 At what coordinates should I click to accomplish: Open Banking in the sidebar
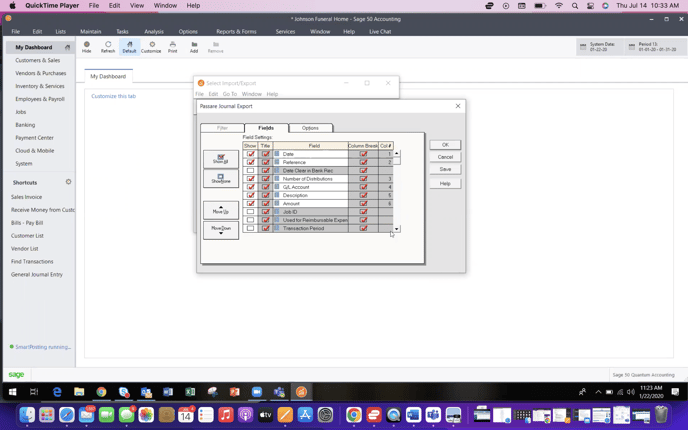25,125
